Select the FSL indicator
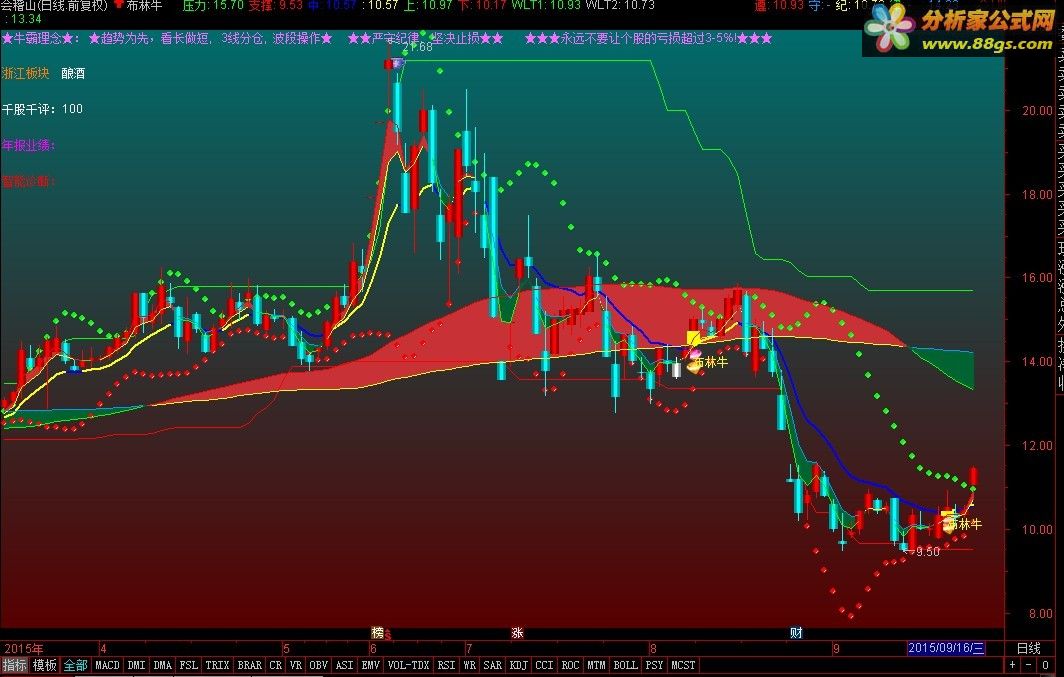Viewport: 1064px width, 677px height. coord(188,665)
